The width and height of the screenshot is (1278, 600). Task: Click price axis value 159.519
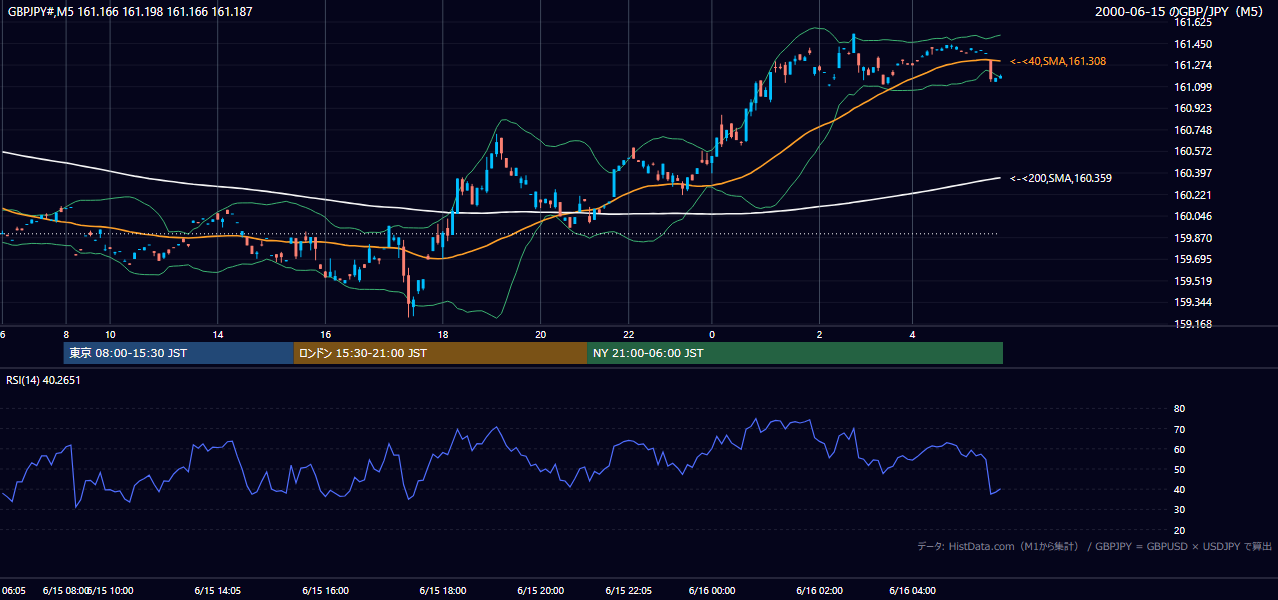pos(1193,281)
